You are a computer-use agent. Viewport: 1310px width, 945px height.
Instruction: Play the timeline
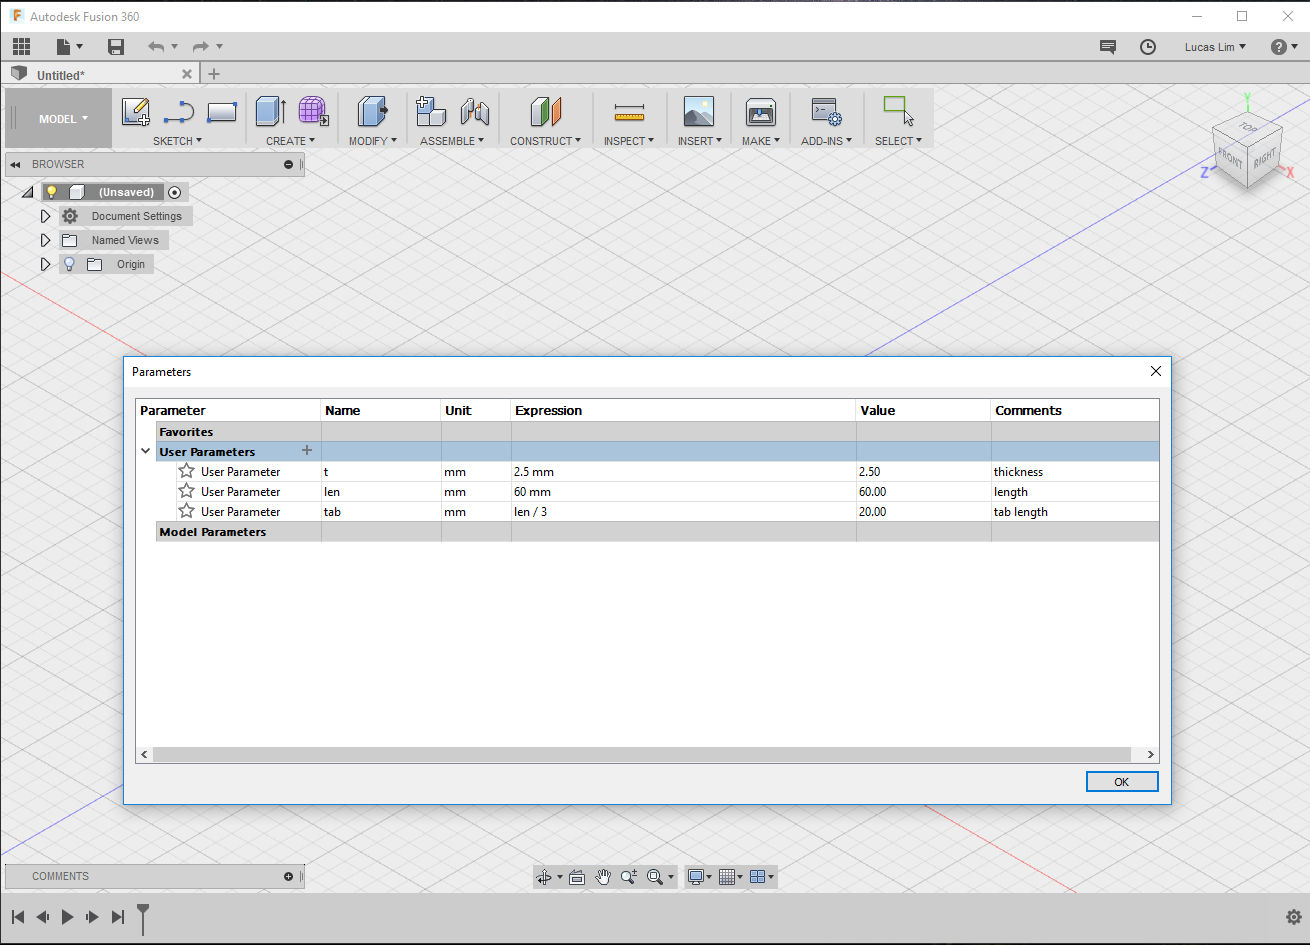[68, 917]
